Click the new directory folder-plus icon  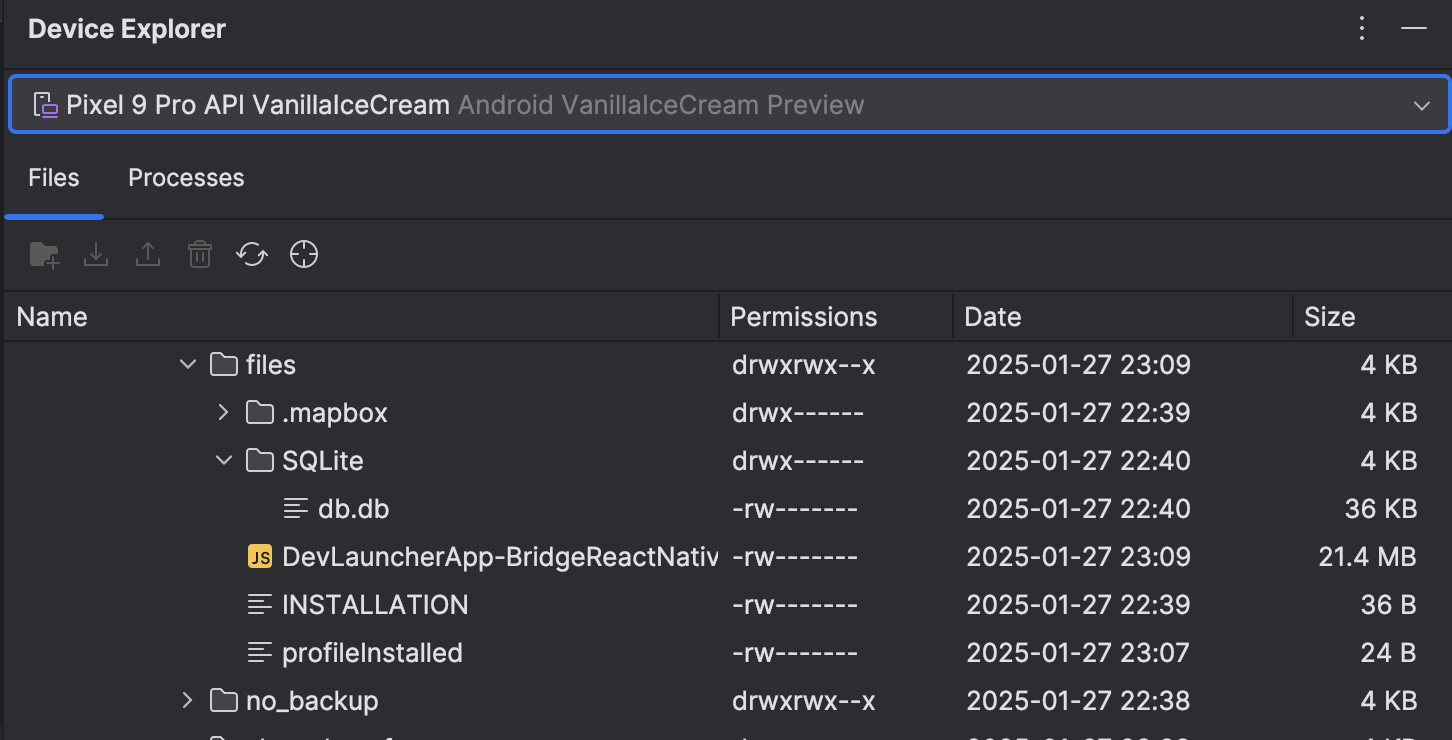pos(44,255)
